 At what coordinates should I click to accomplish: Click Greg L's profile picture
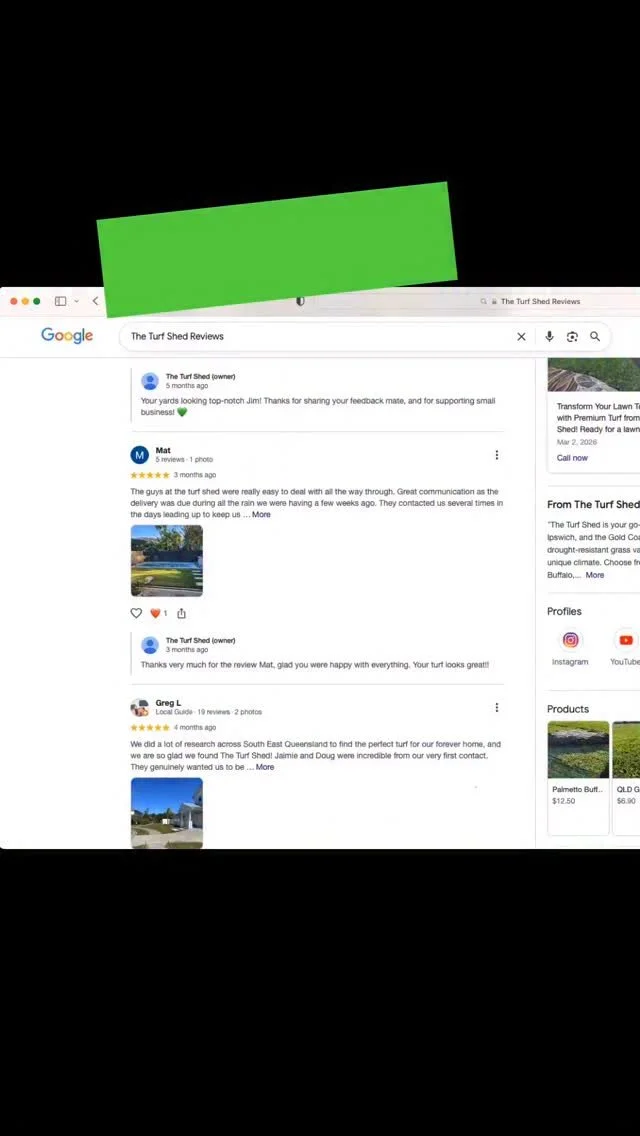click(x=139, y=707)
